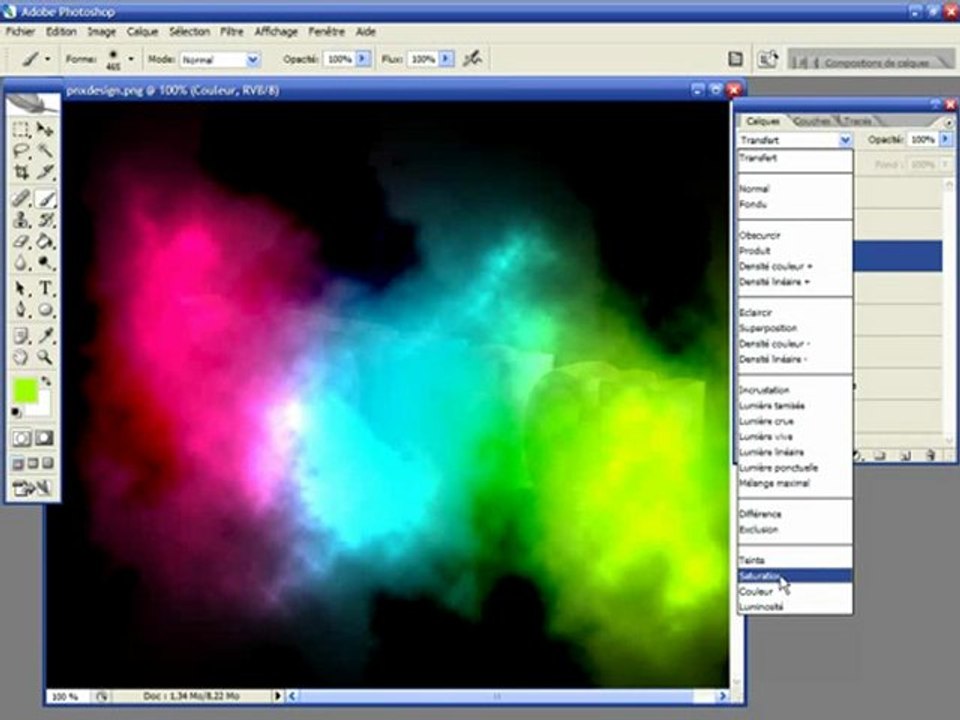
Task: Open the brush Mode dropdown
Action: coord(219,59)
